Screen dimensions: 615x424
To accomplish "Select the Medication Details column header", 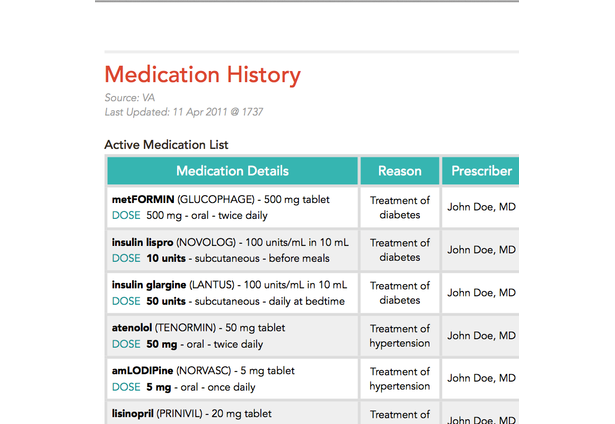I will (x=232, y=171).
